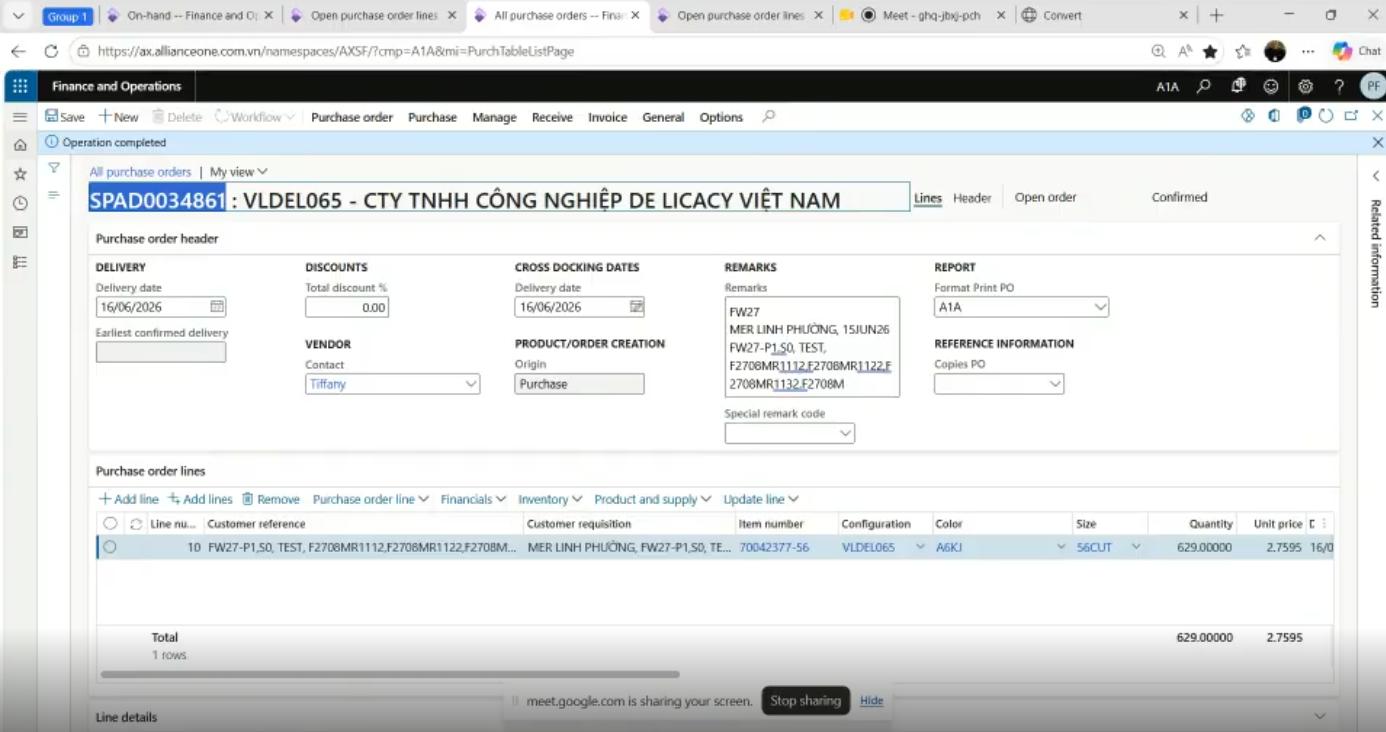Viewport: 1386px width, 732px height.
Task: Create a New purchase order
Action: click(x=118, y=117)
